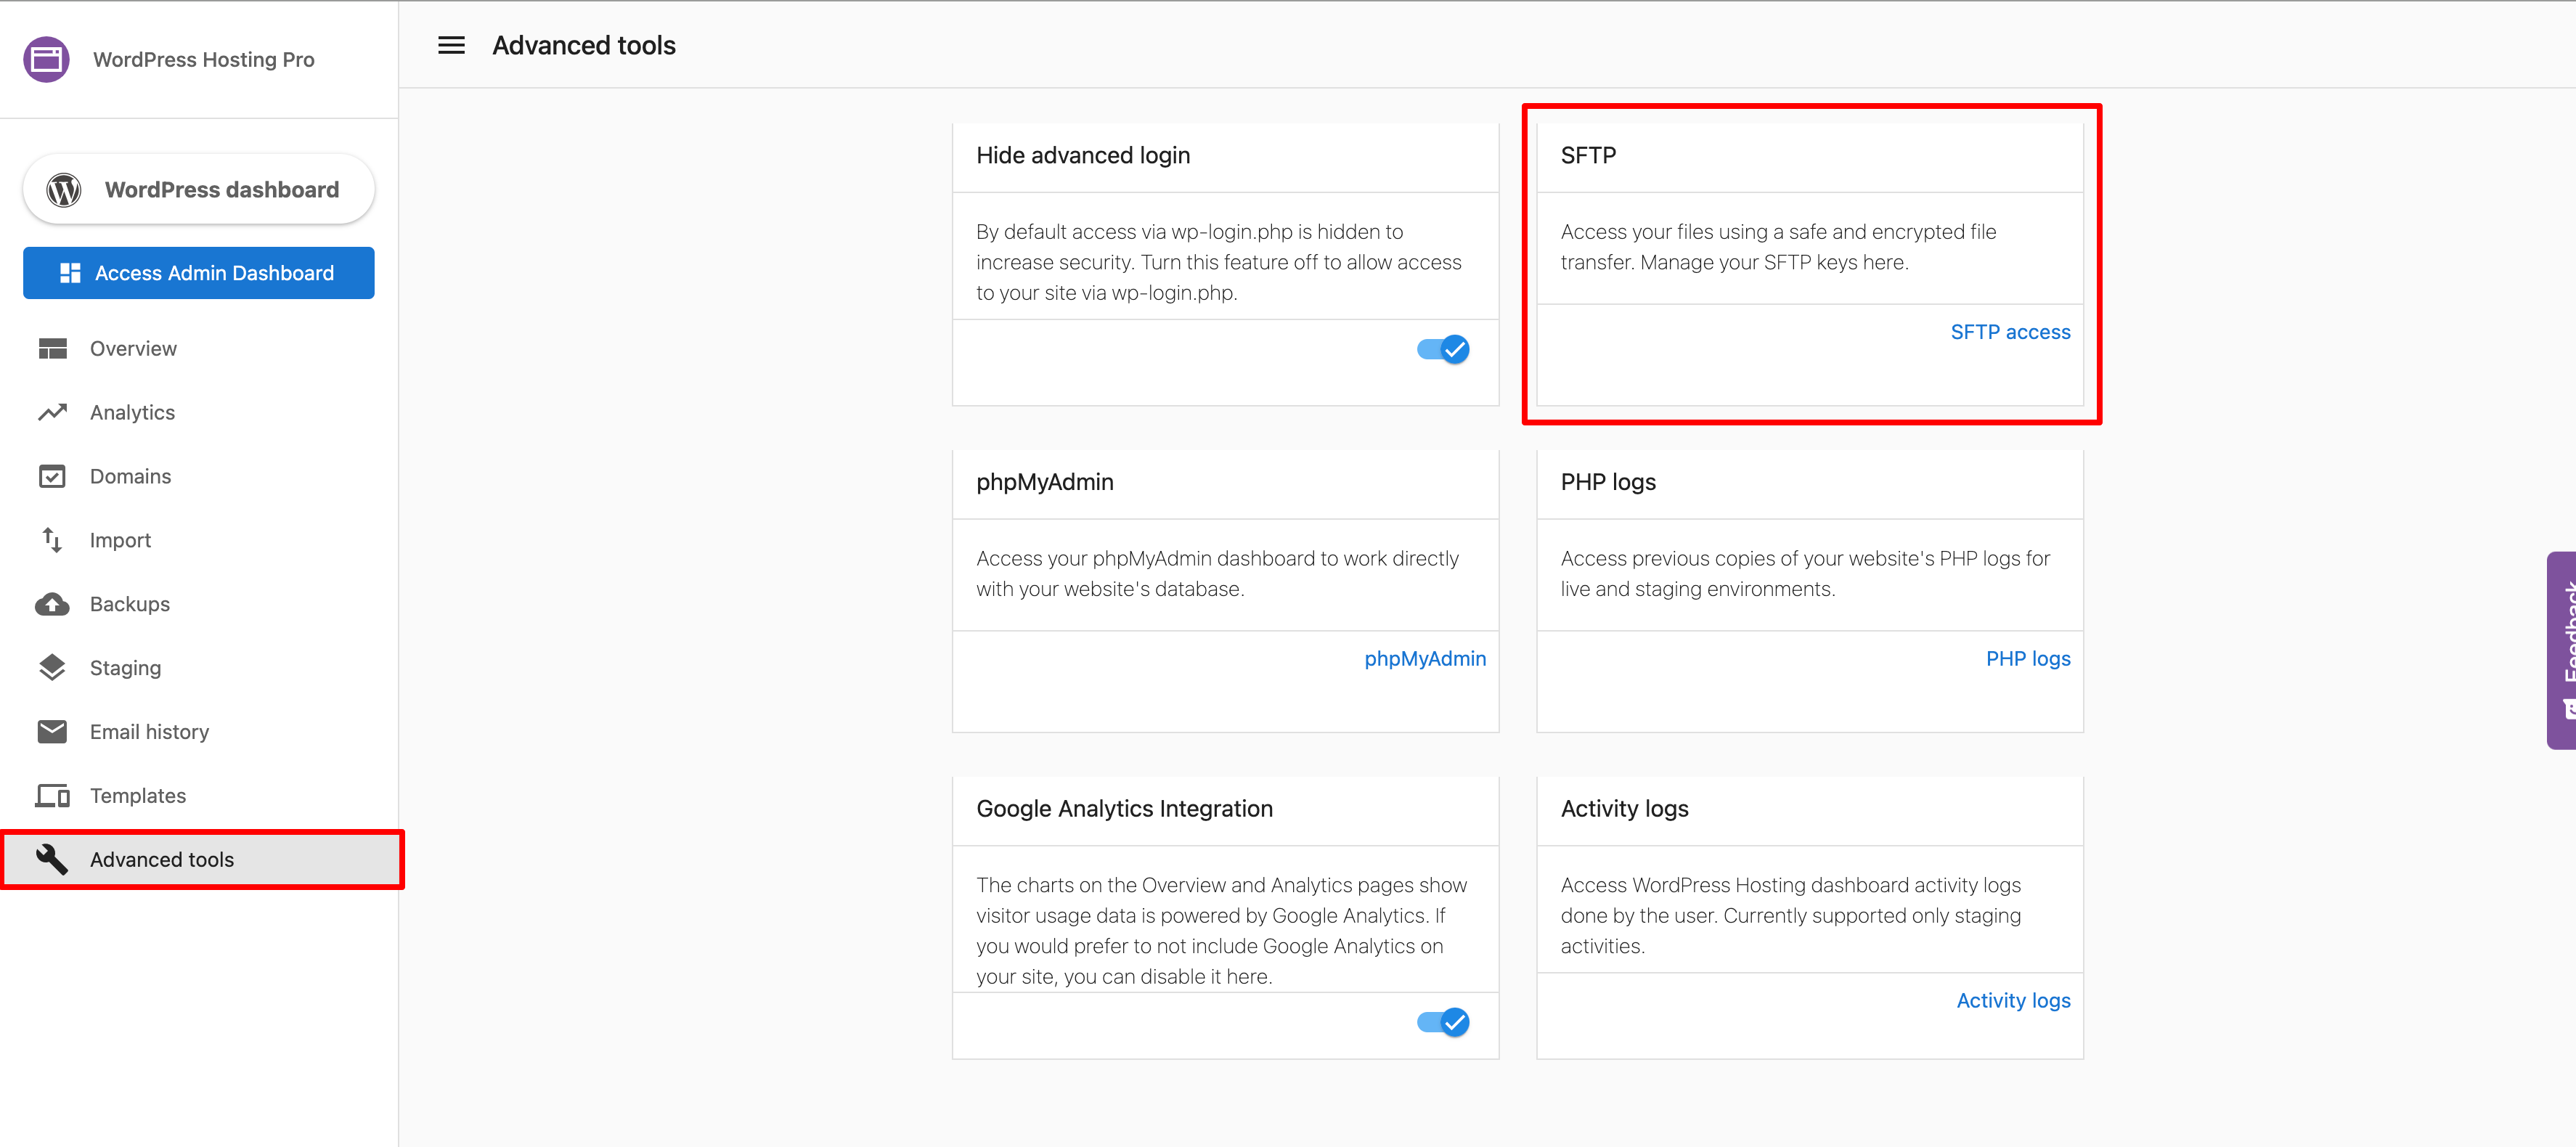The height and width of the screenshot is (1147, 2576).
Task: Click the Analytics trend-line icon
Action: click(x=52, y=412)
